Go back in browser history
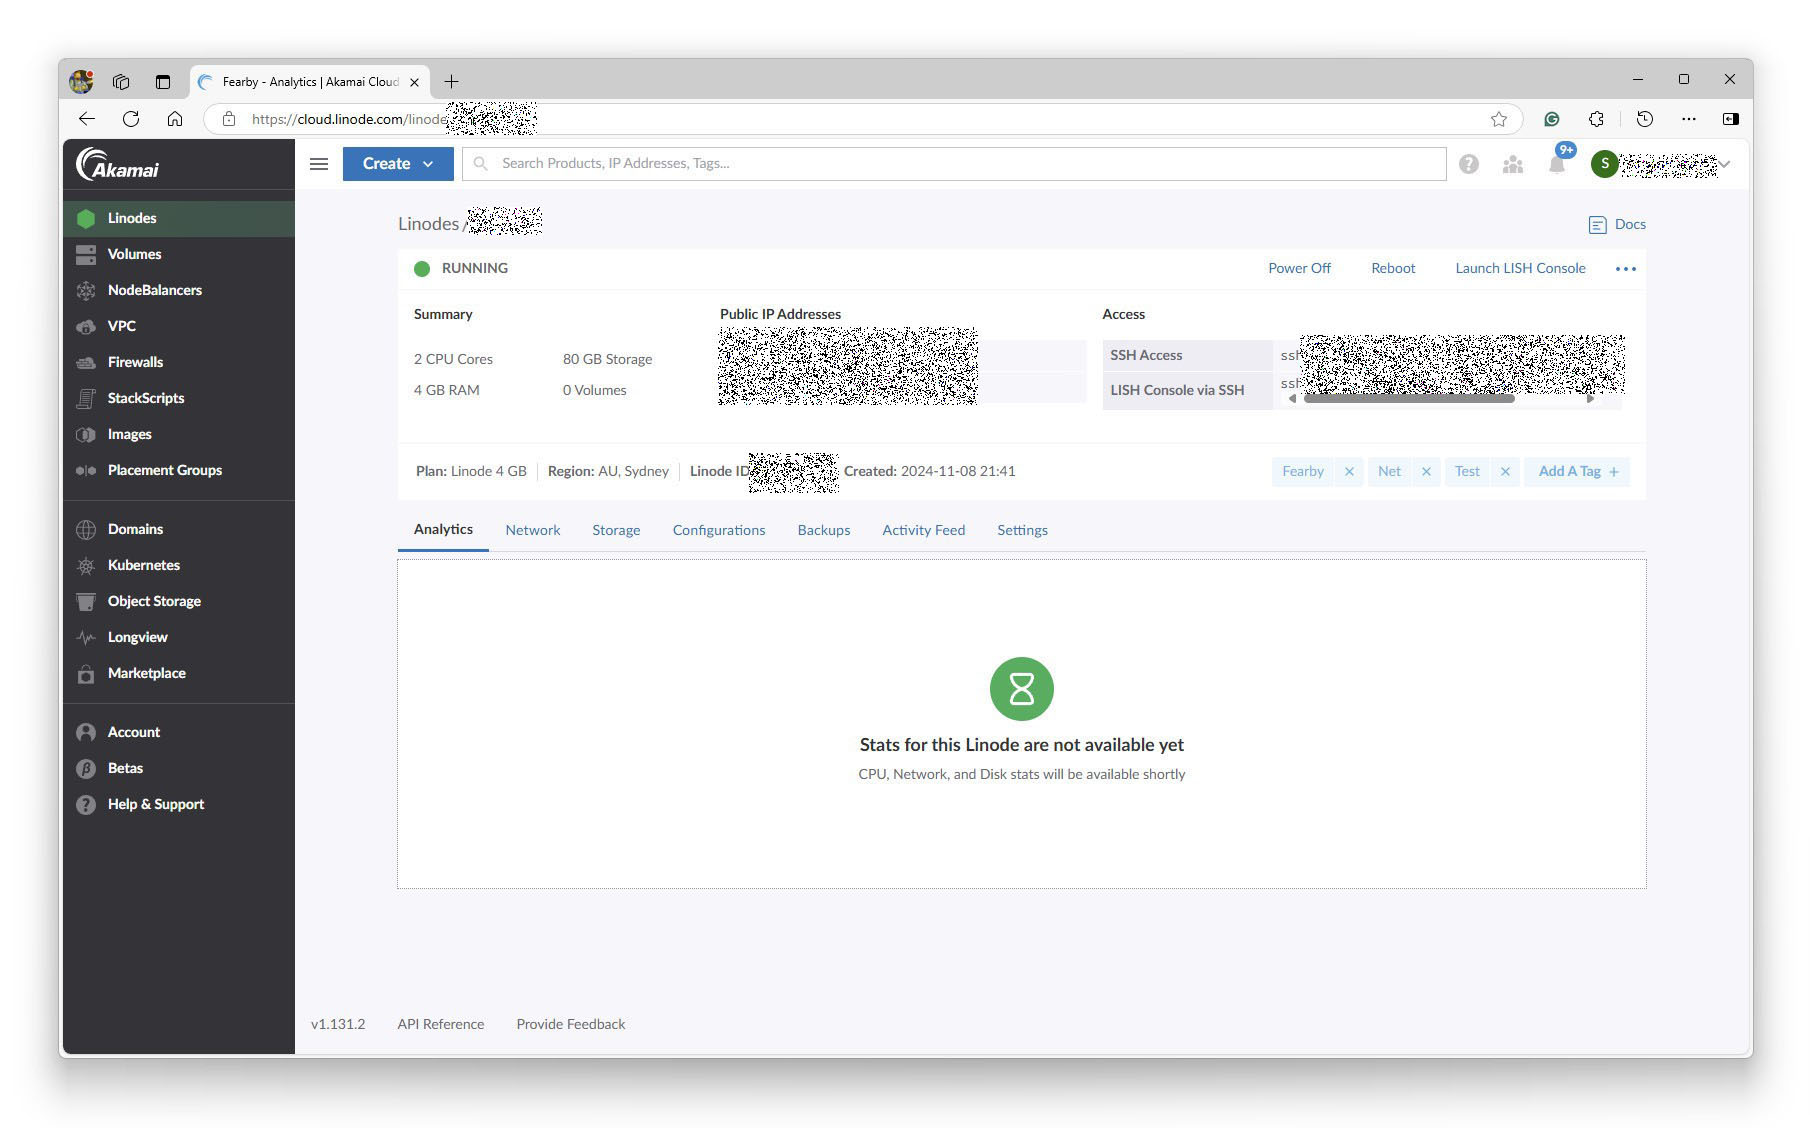The height and width of the screenshot is (1128, 1810). 87,119
